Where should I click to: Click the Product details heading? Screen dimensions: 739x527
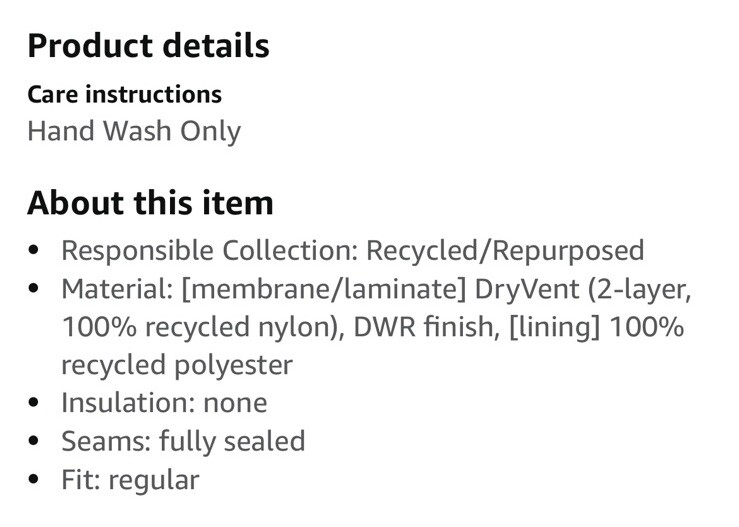tap(148, 45)
